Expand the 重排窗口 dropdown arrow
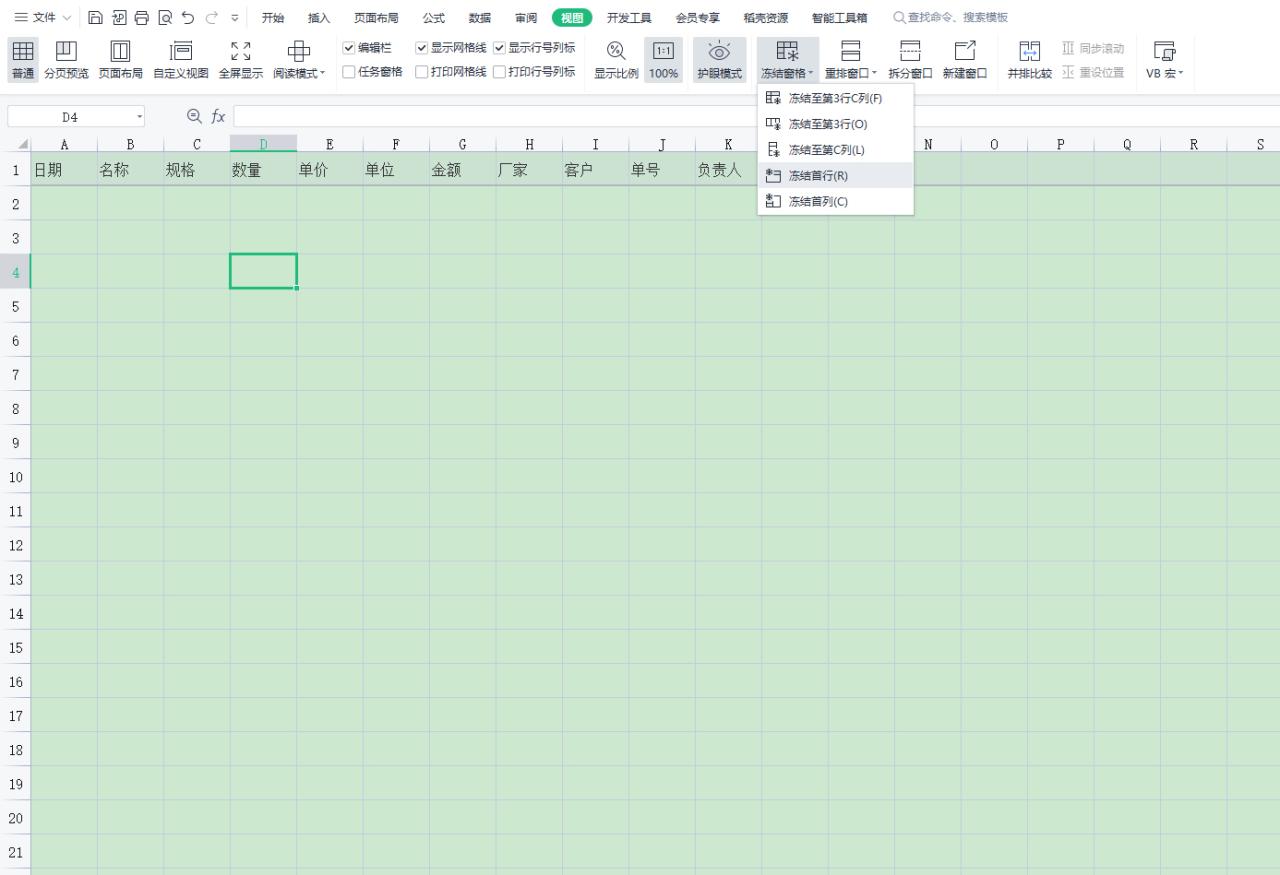The height and width of the screenshot is (875, 1280). point(875,73)
